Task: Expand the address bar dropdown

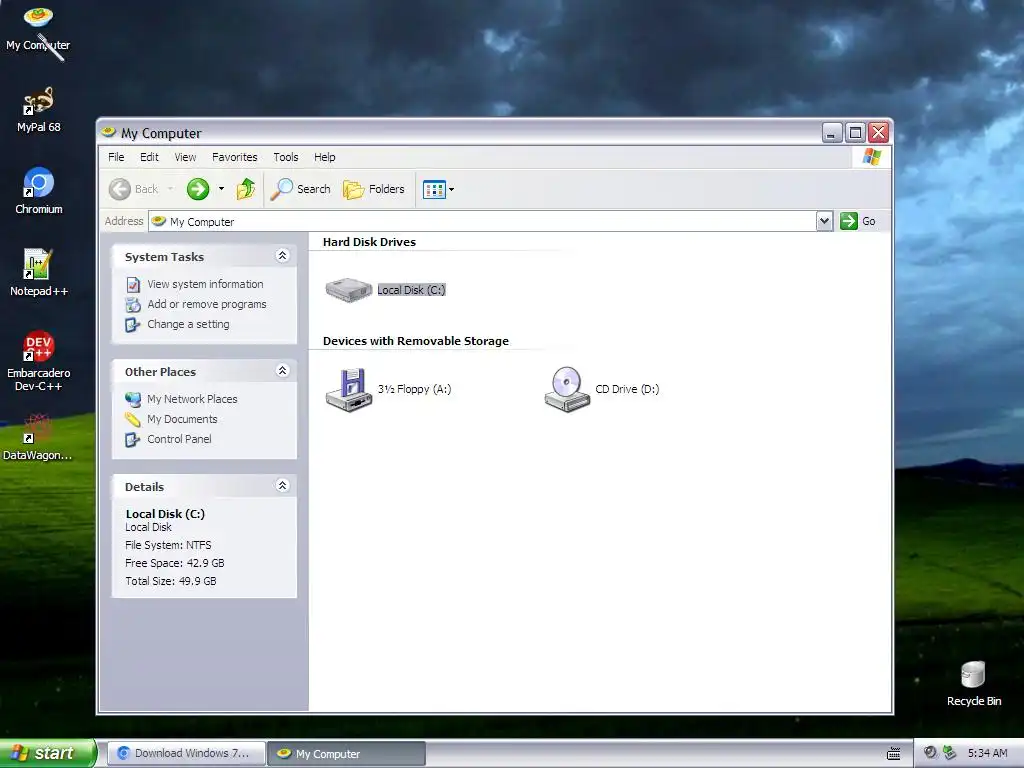Action: [x=824, y=221]
